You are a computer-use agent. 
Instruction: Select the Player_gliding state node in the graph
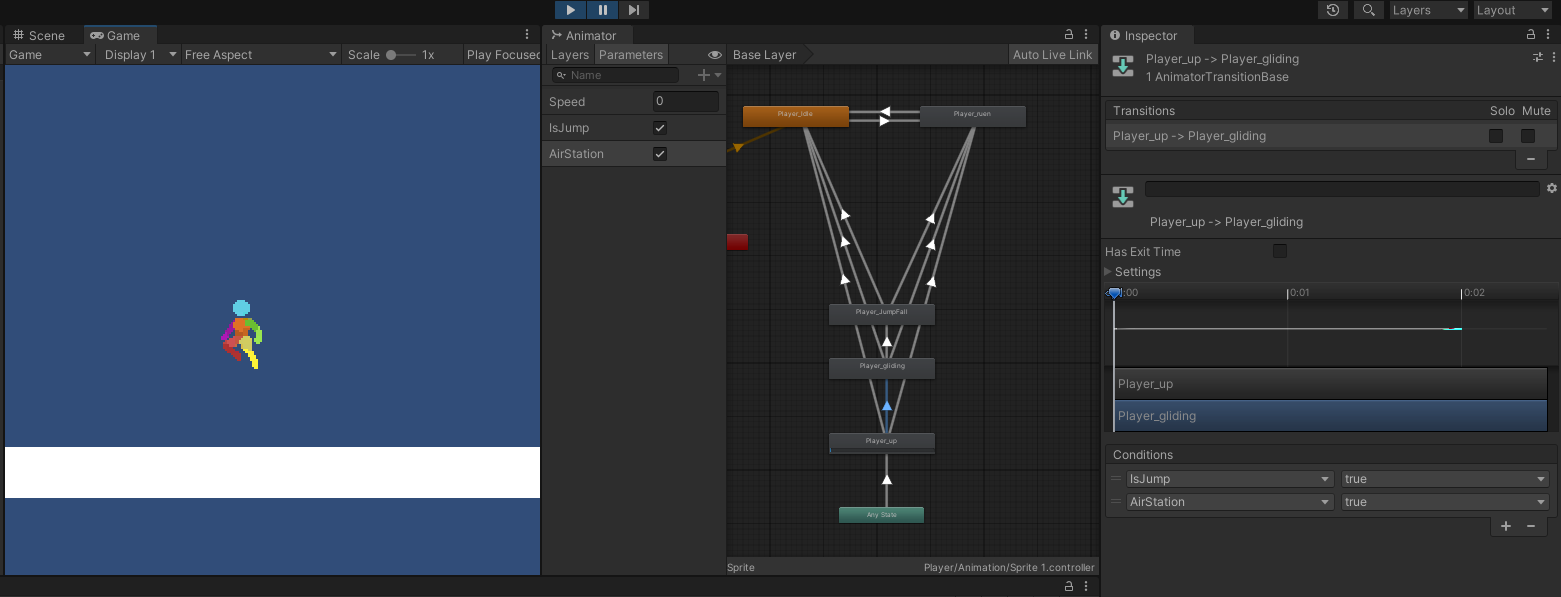point(882,367)
